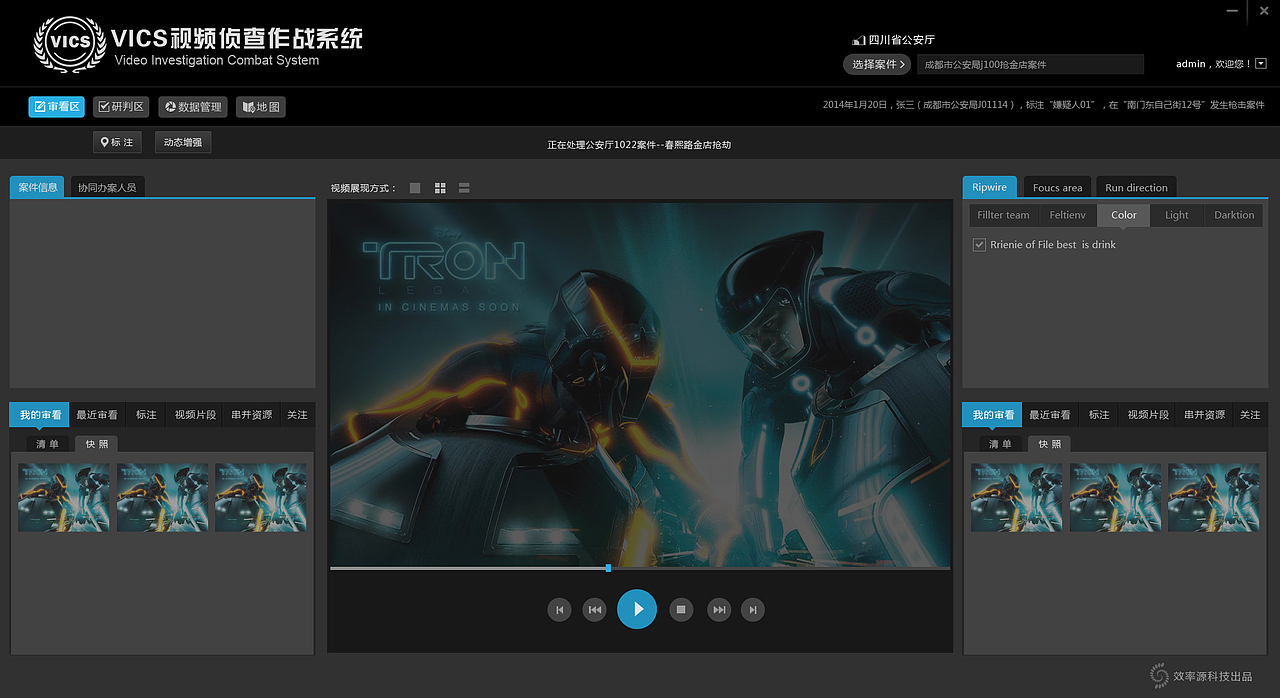The width and height of the screenshot is (1280, 698).
Task: Click the 动态增强 dynamic enhance button
Action: pos(183,142)
